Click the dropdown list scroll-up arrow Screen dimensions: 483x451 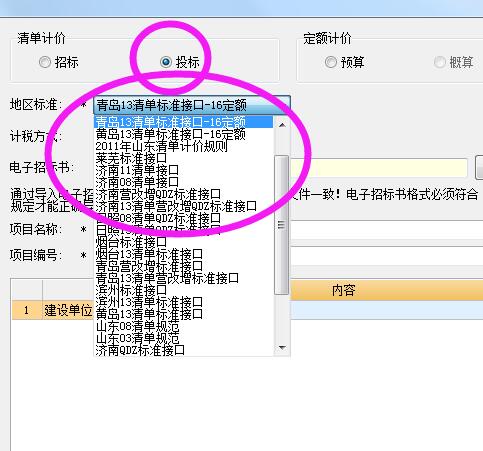(x=282, y=125)
